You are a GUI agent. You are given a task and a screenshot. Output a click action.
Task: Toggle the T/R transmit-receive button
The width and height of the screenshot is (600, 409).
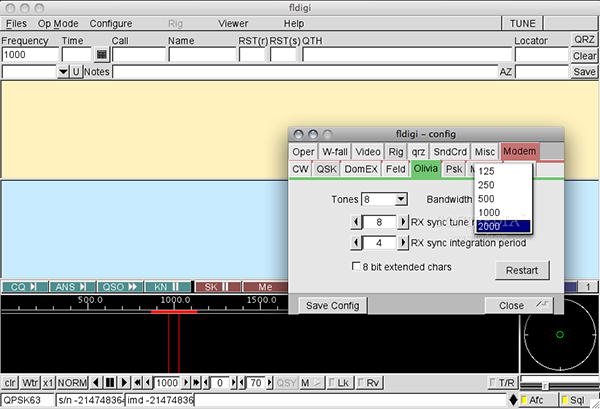(x=502, y=382)
